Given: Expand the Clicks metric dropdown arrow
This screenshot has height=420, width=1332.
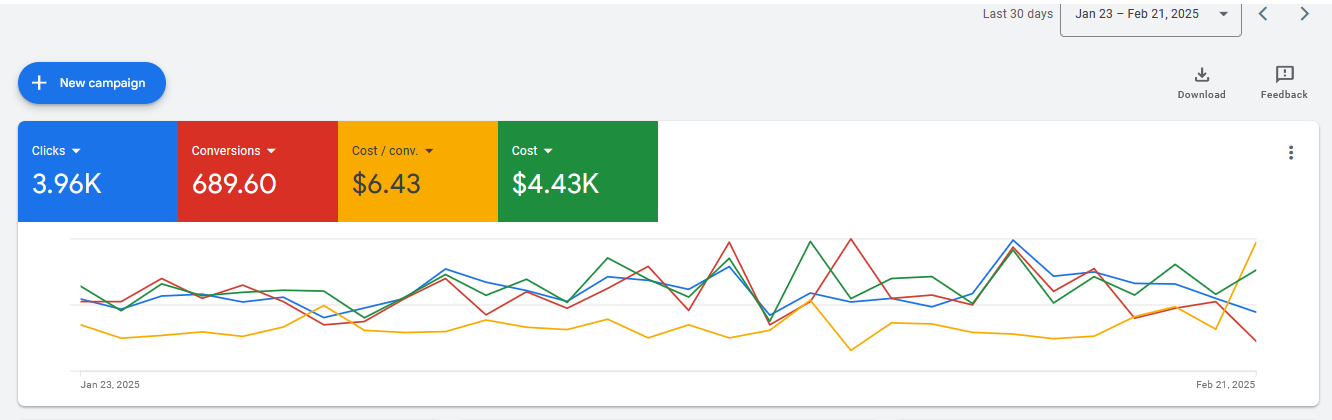Looking at the screenshot, I should (76, 151).
